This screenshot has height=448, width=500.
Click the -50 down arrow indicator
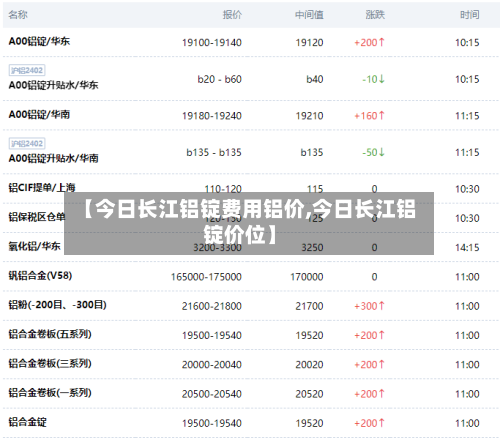374,153
